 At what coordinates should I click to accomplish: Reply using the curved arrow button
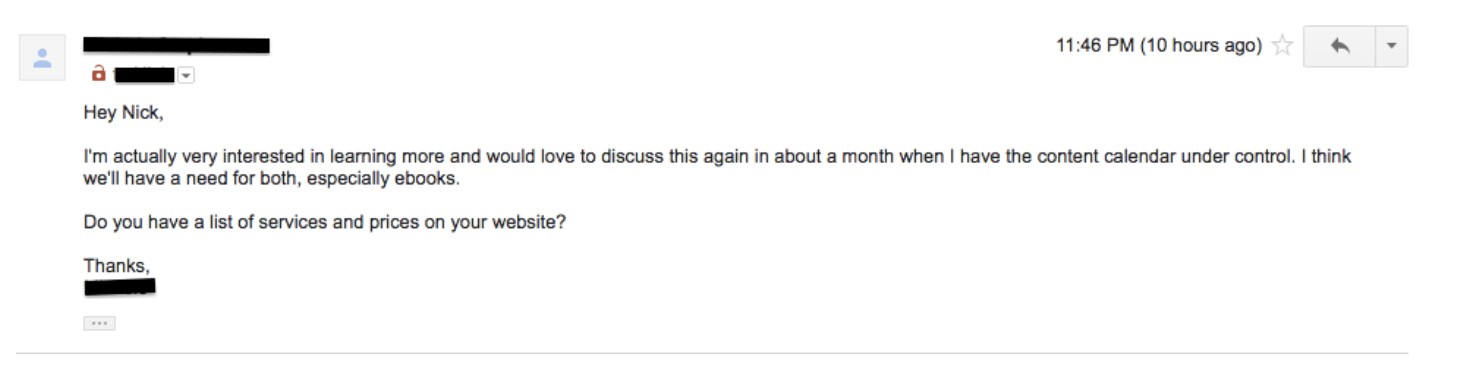click(1340, 46)
